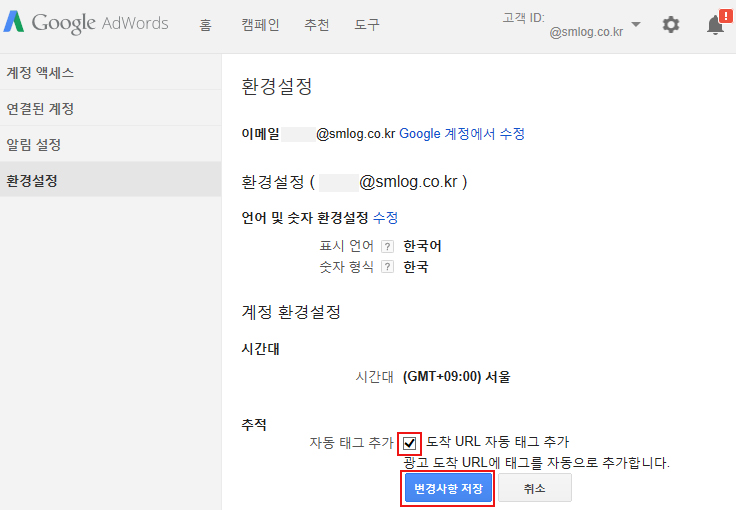Open the notifications bell

[715, 25]
